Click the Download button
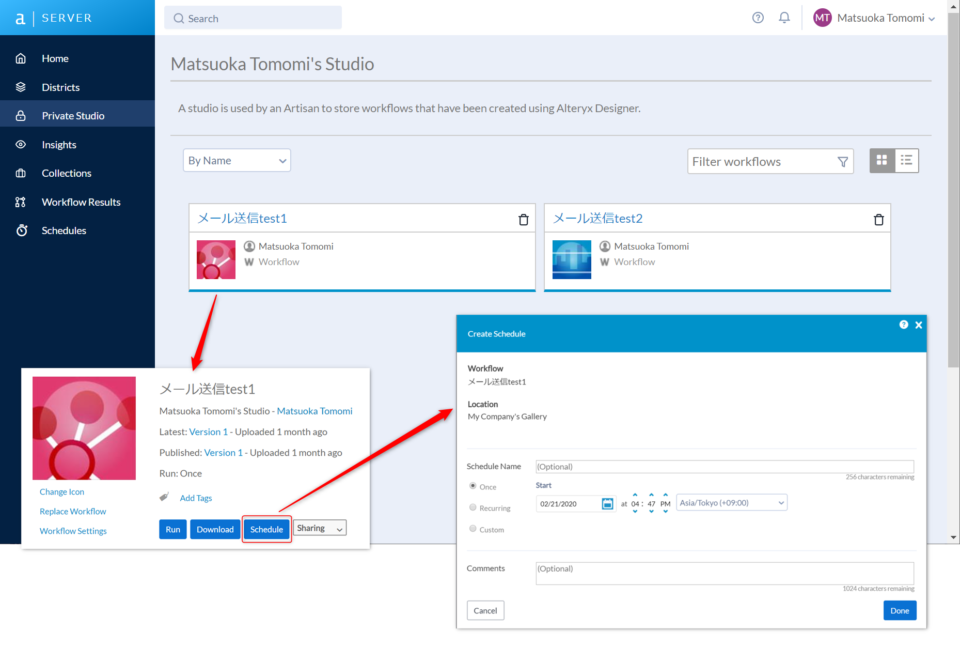Screen dimensions: 960x646 coord(215,529)
